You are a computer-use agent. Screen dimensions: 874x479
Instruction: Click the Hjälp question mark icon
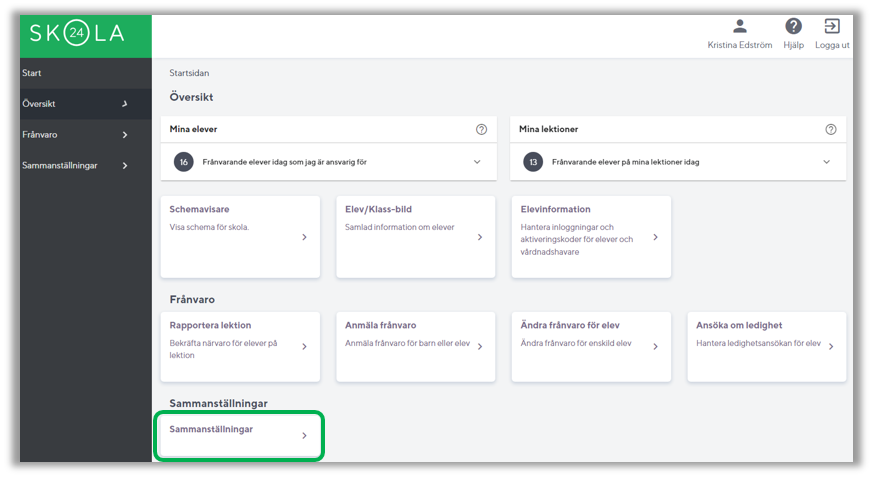click(x=793, y=27)
